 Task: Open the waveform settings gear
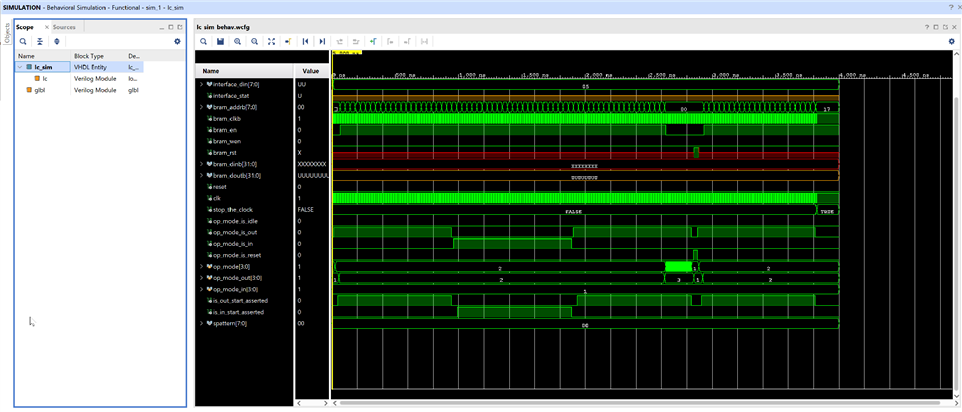click(951, 42)
